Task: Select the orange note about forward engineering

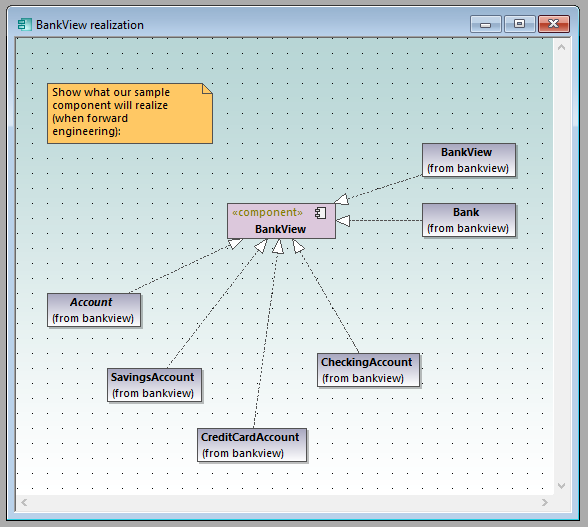Action: point(130,113)
